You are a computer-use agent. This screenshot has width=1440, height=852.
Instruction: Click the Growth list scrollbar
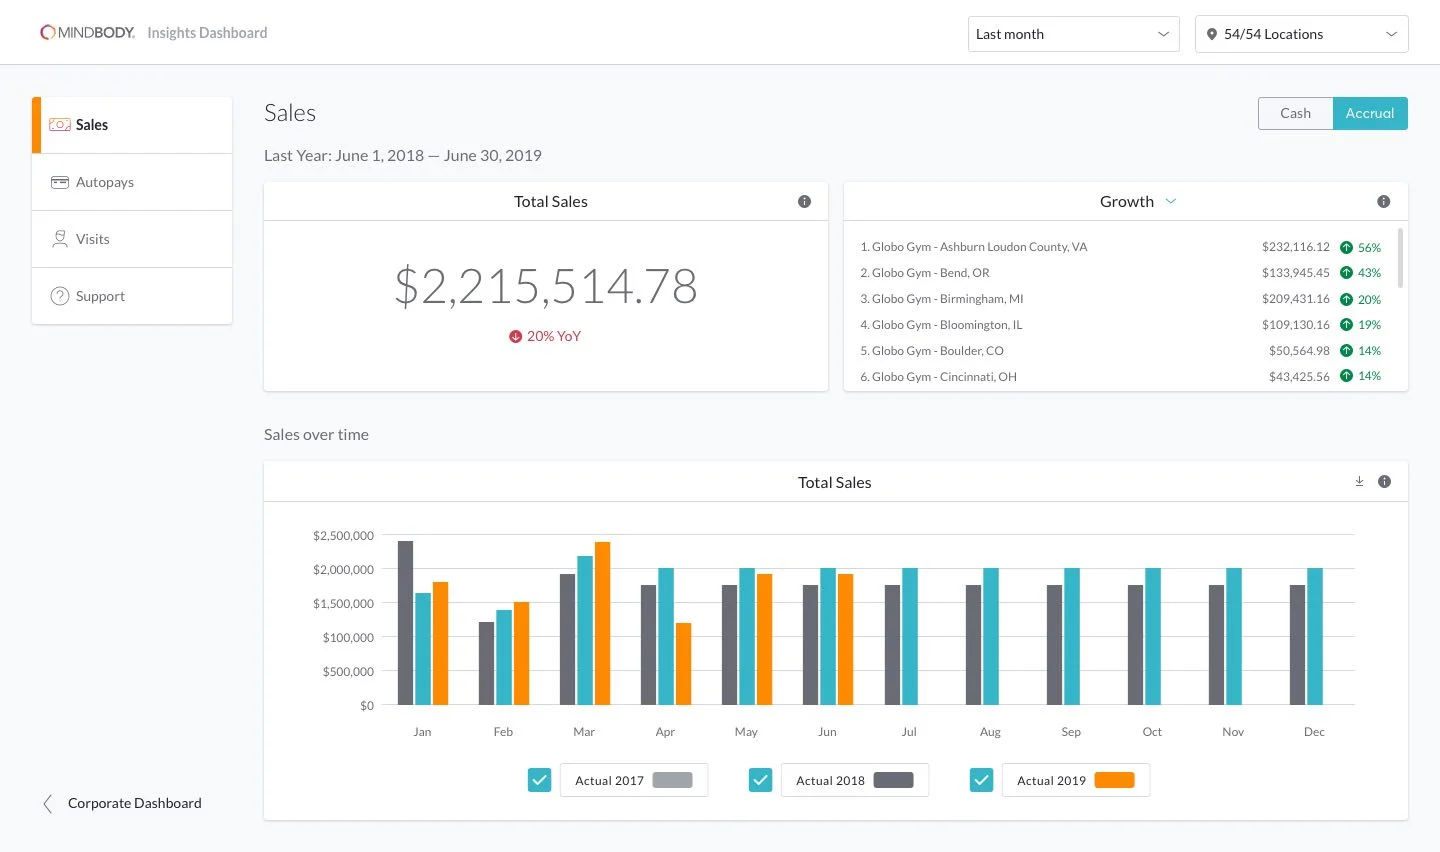click(x=1400, y=258)
